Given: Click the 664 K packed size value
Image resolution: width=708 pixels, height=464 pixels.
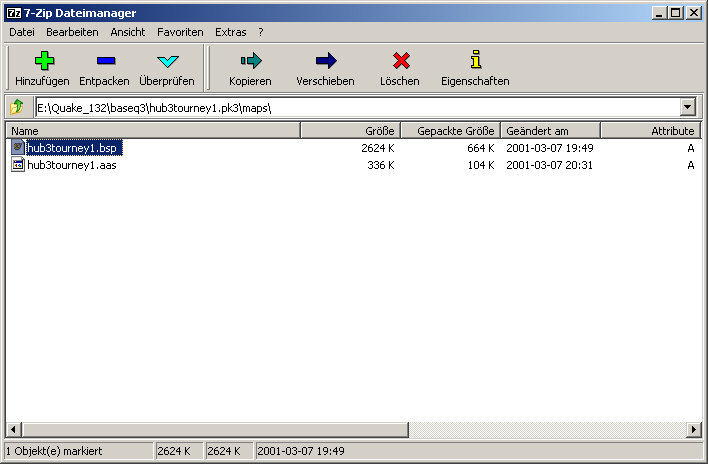Looking at the screenshot, I should coord(480,148).
